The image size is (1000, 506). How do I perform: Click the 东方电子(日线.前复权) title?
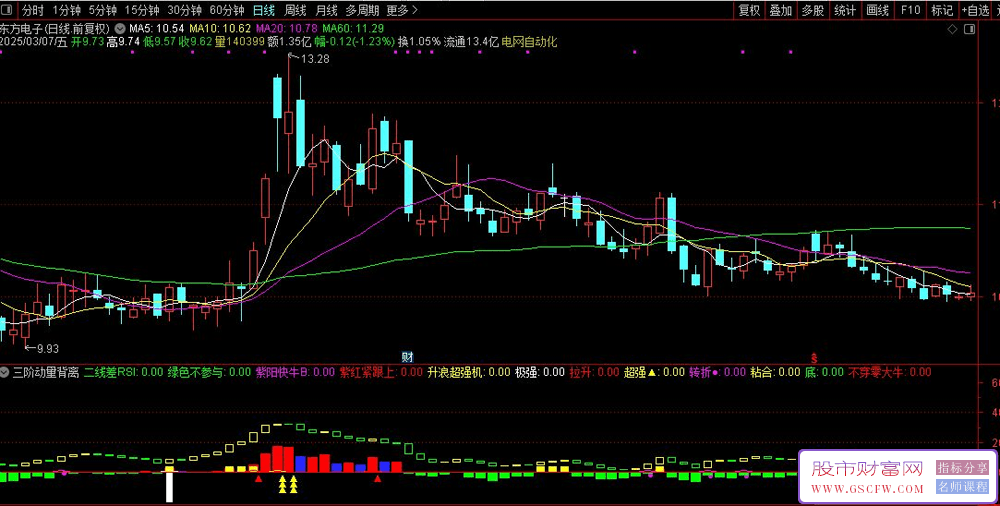click(x=55, y=29)
